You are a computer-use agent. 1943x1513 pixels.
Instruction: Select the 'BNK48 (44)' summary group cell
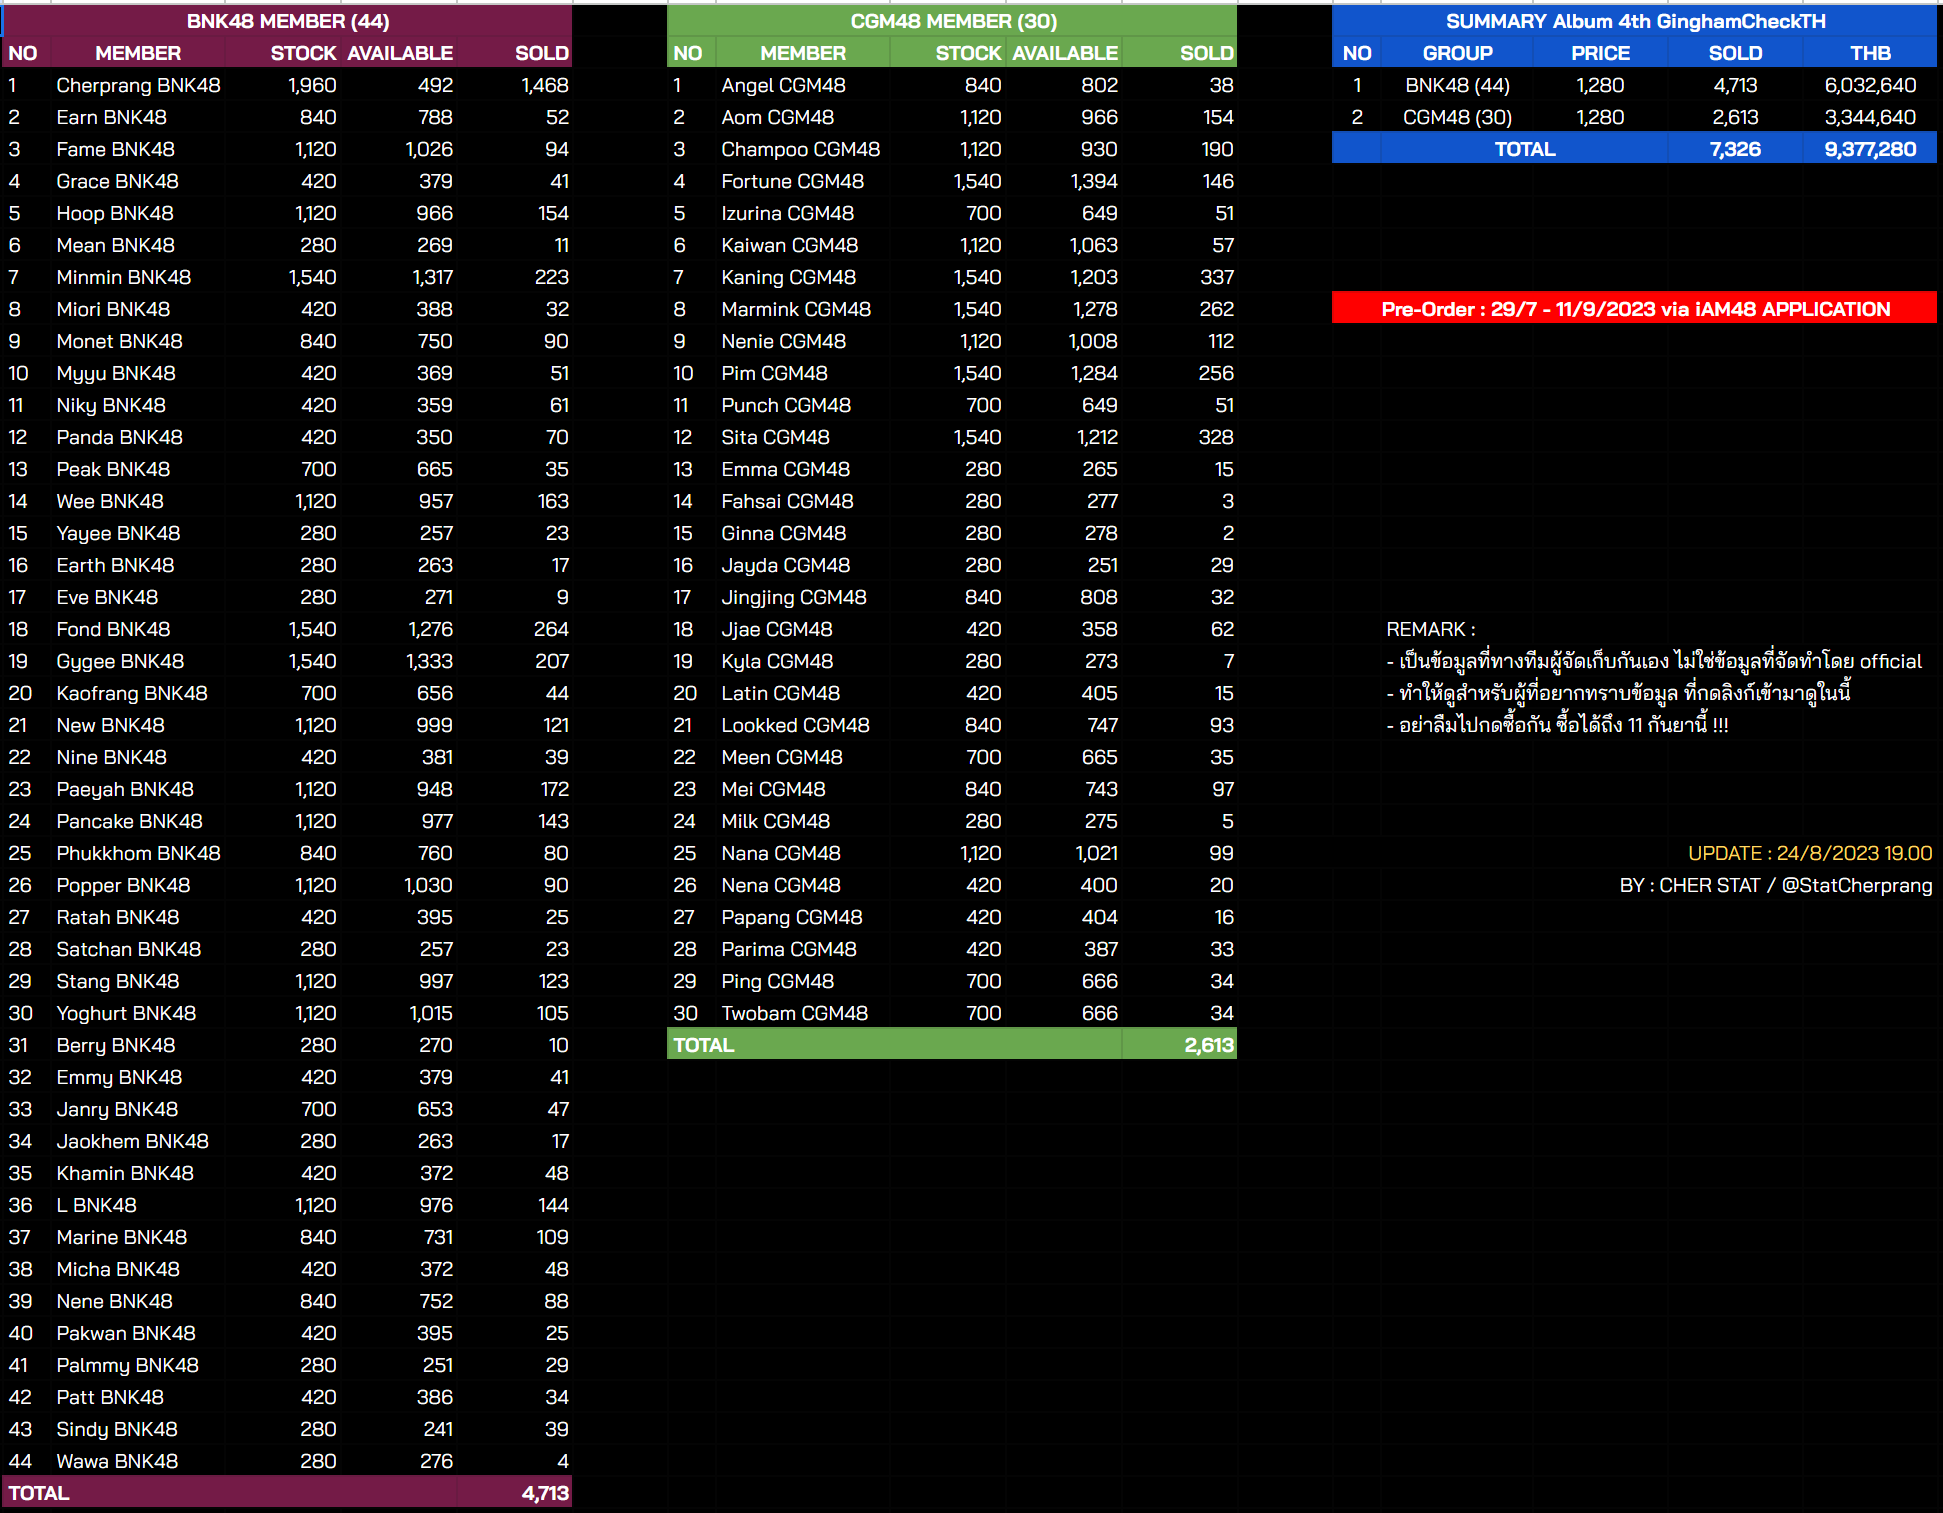point(1457,85)
